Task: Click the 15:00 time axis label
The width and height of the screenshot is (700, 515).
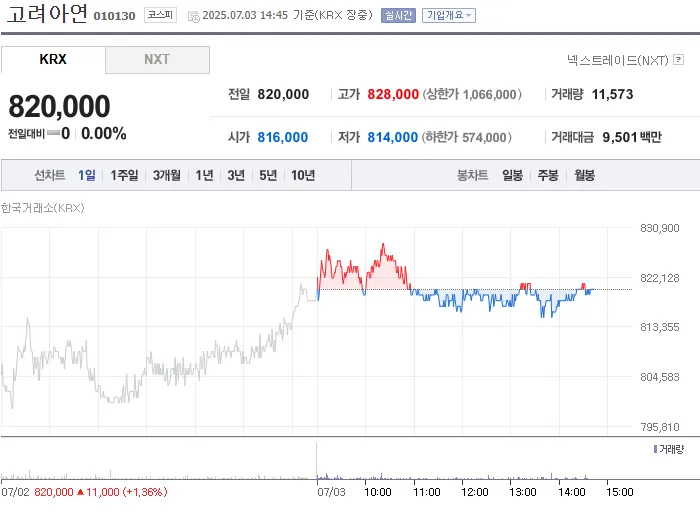Action: pos(620,492)
